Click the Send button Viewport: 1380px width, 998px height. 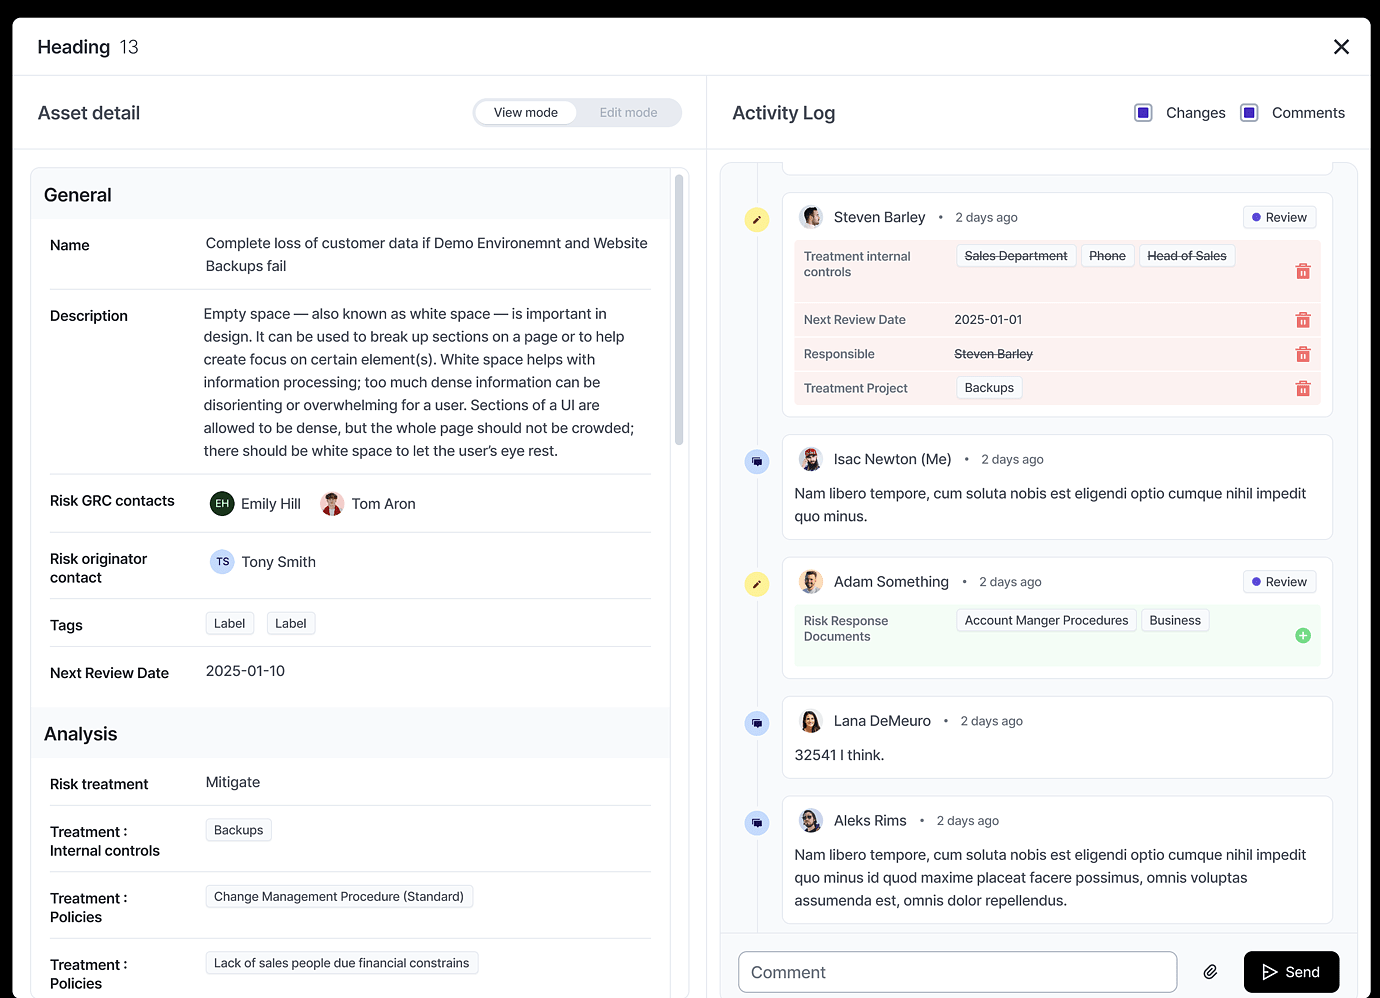[1291, 971]
